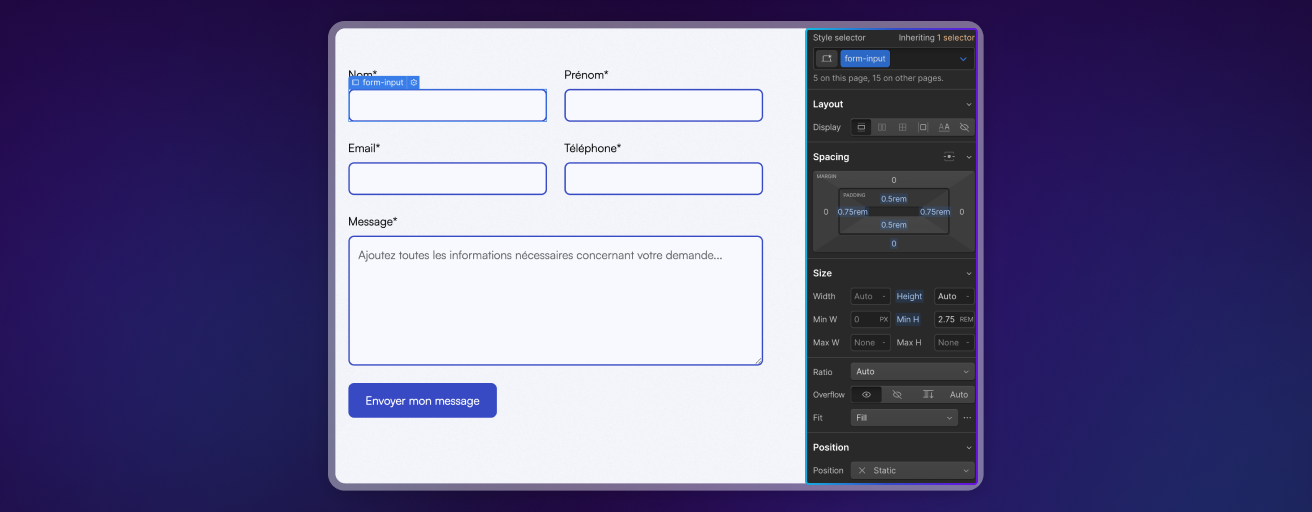The image size is (1312, 512).
Task: Click the Téléphone input field
Action: point(663,178)
